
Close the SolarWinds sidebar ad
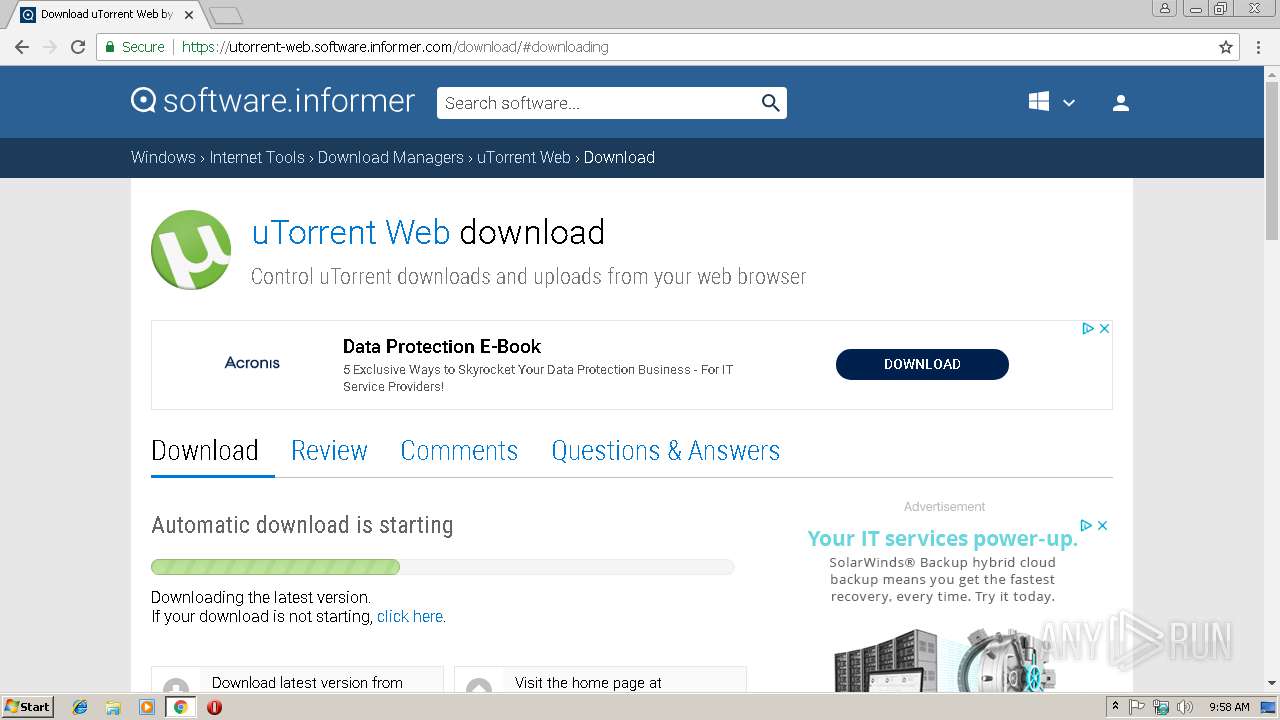(x=1103, y=525)
